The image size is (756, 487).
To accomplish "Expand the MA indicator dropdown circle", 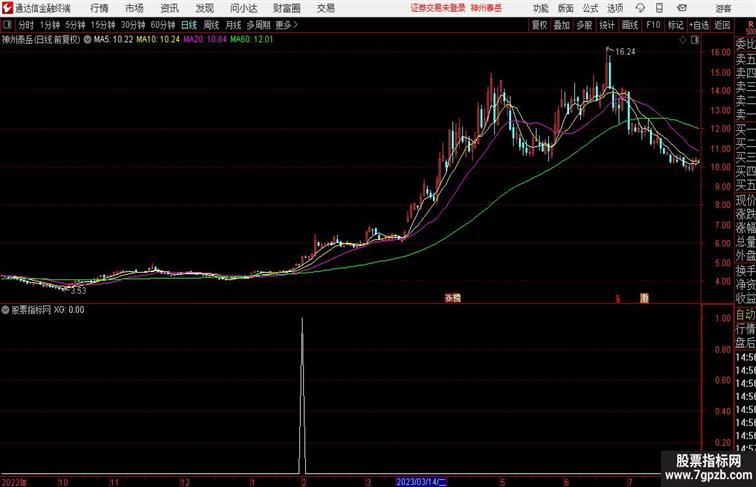I will pos(87,40).
